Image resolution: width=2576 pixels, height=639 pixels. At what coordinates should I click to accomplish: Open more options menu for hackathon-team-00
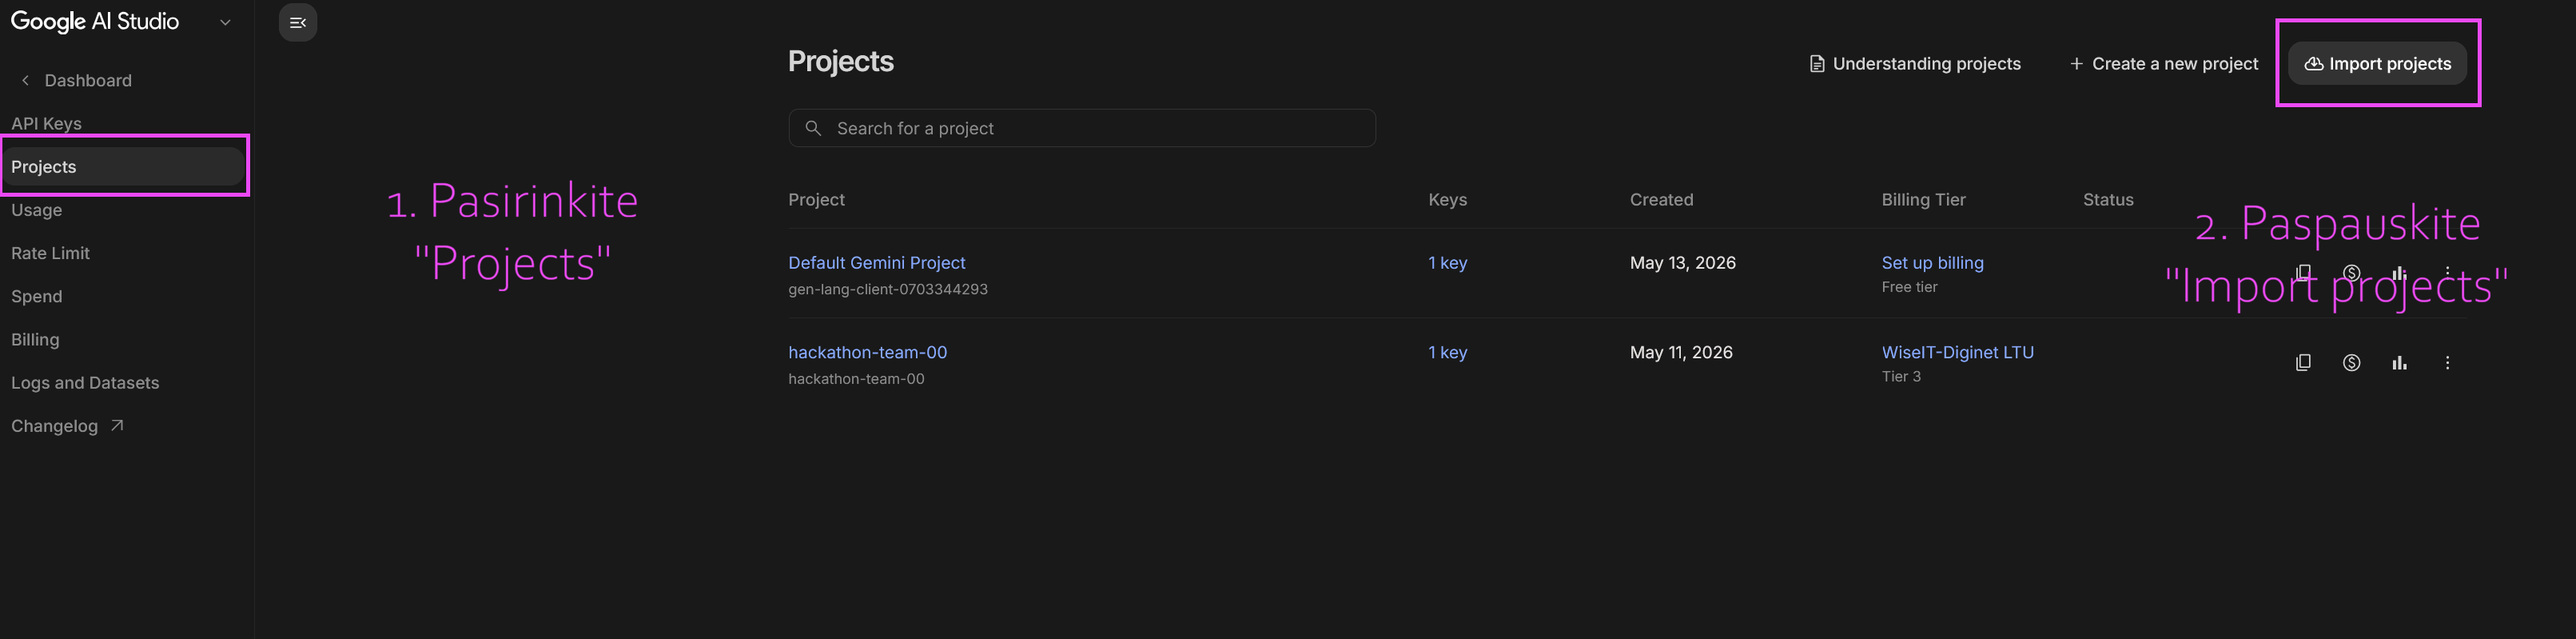click(2447, 363)
